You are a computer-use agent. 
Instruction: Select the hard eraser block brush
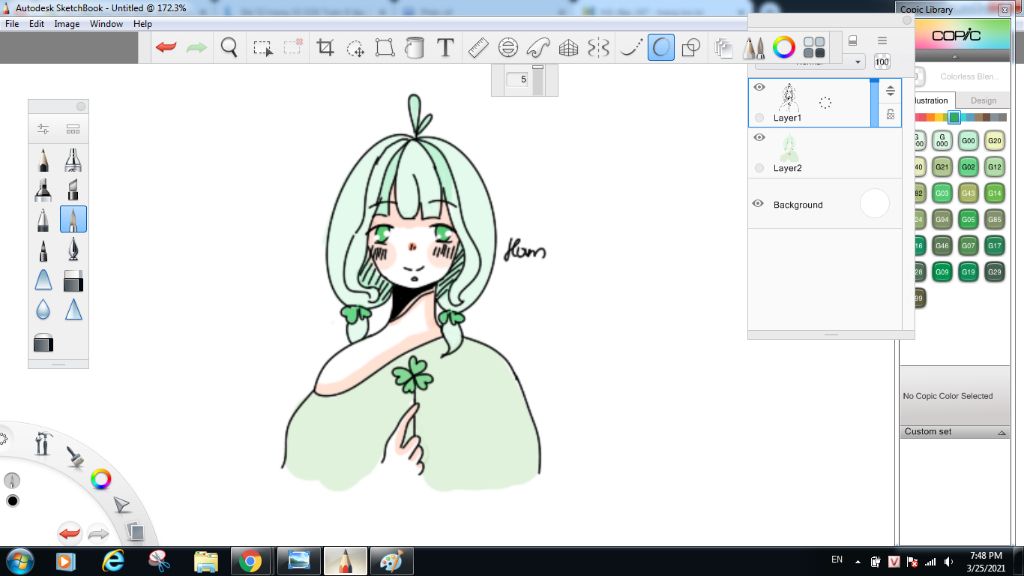73,280
